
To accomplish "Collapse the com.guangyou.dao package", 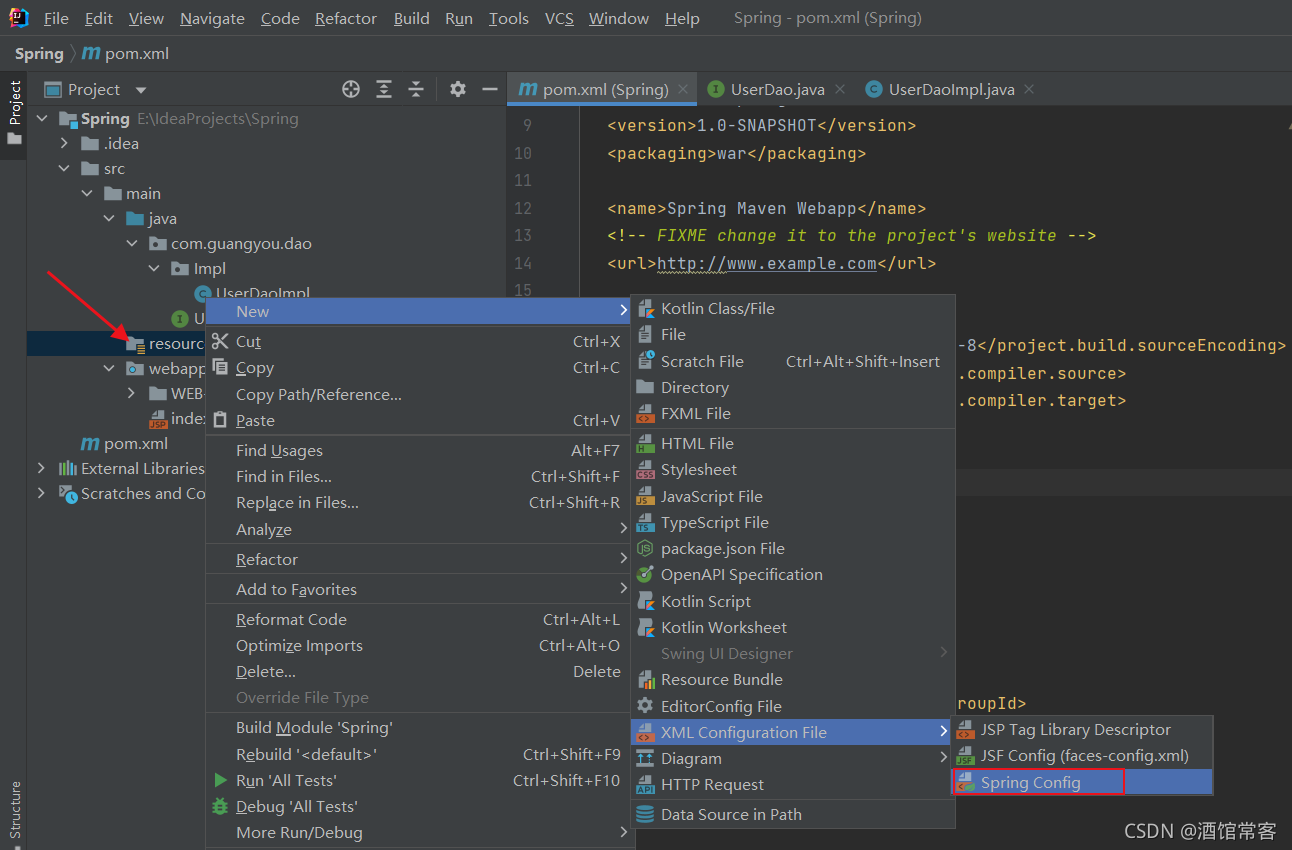I will tap(131, 243).
